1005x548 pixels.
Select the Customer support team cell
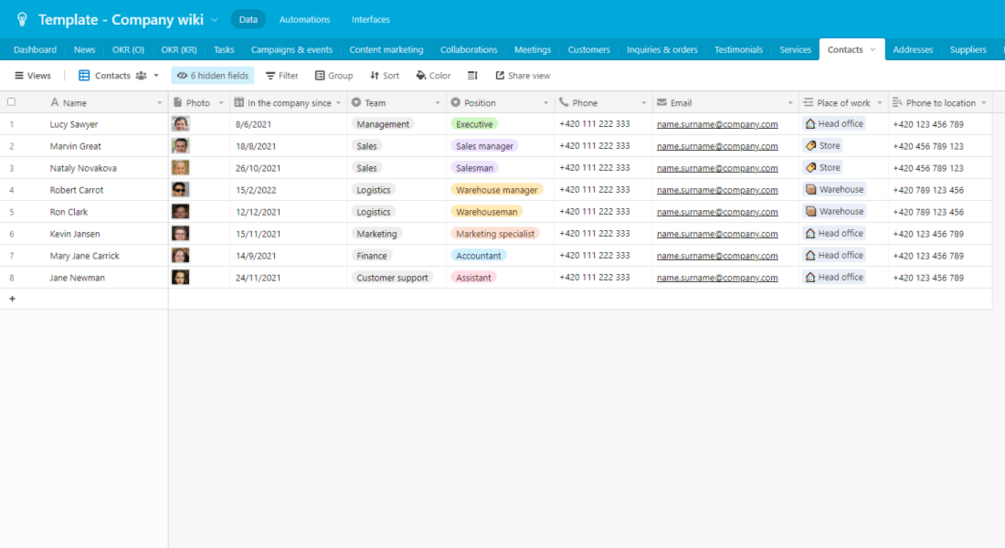pos(396,278)
